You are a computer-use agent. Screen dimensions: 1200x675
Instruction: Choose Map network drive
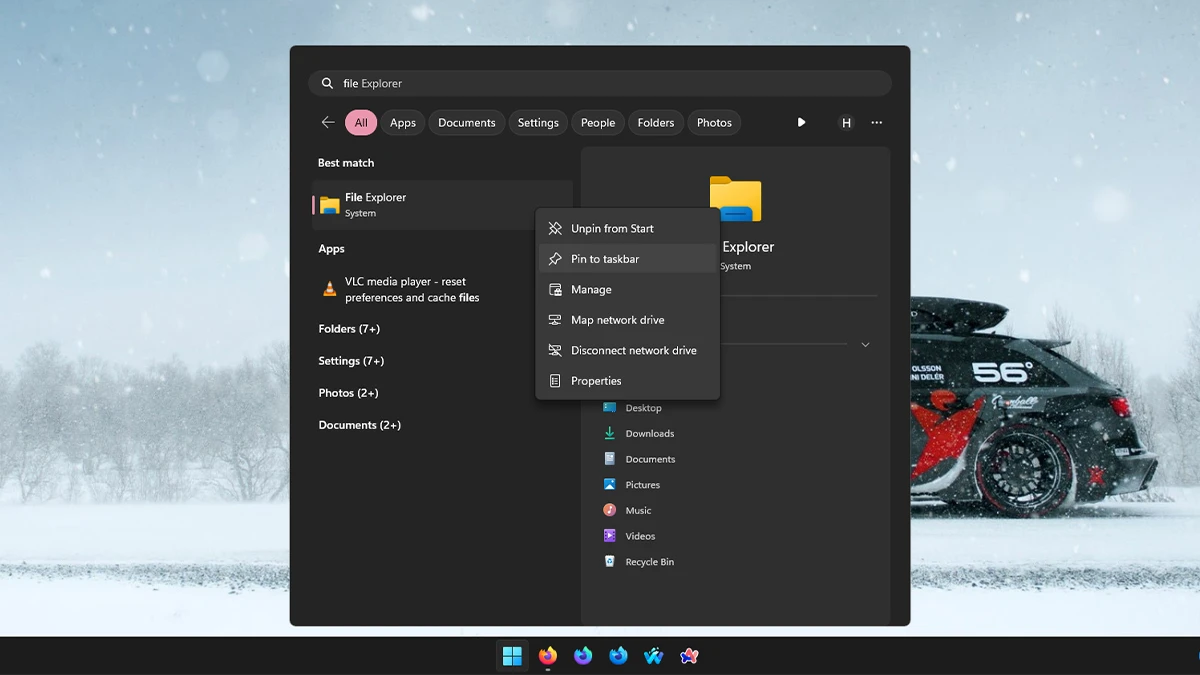point(628,320)
